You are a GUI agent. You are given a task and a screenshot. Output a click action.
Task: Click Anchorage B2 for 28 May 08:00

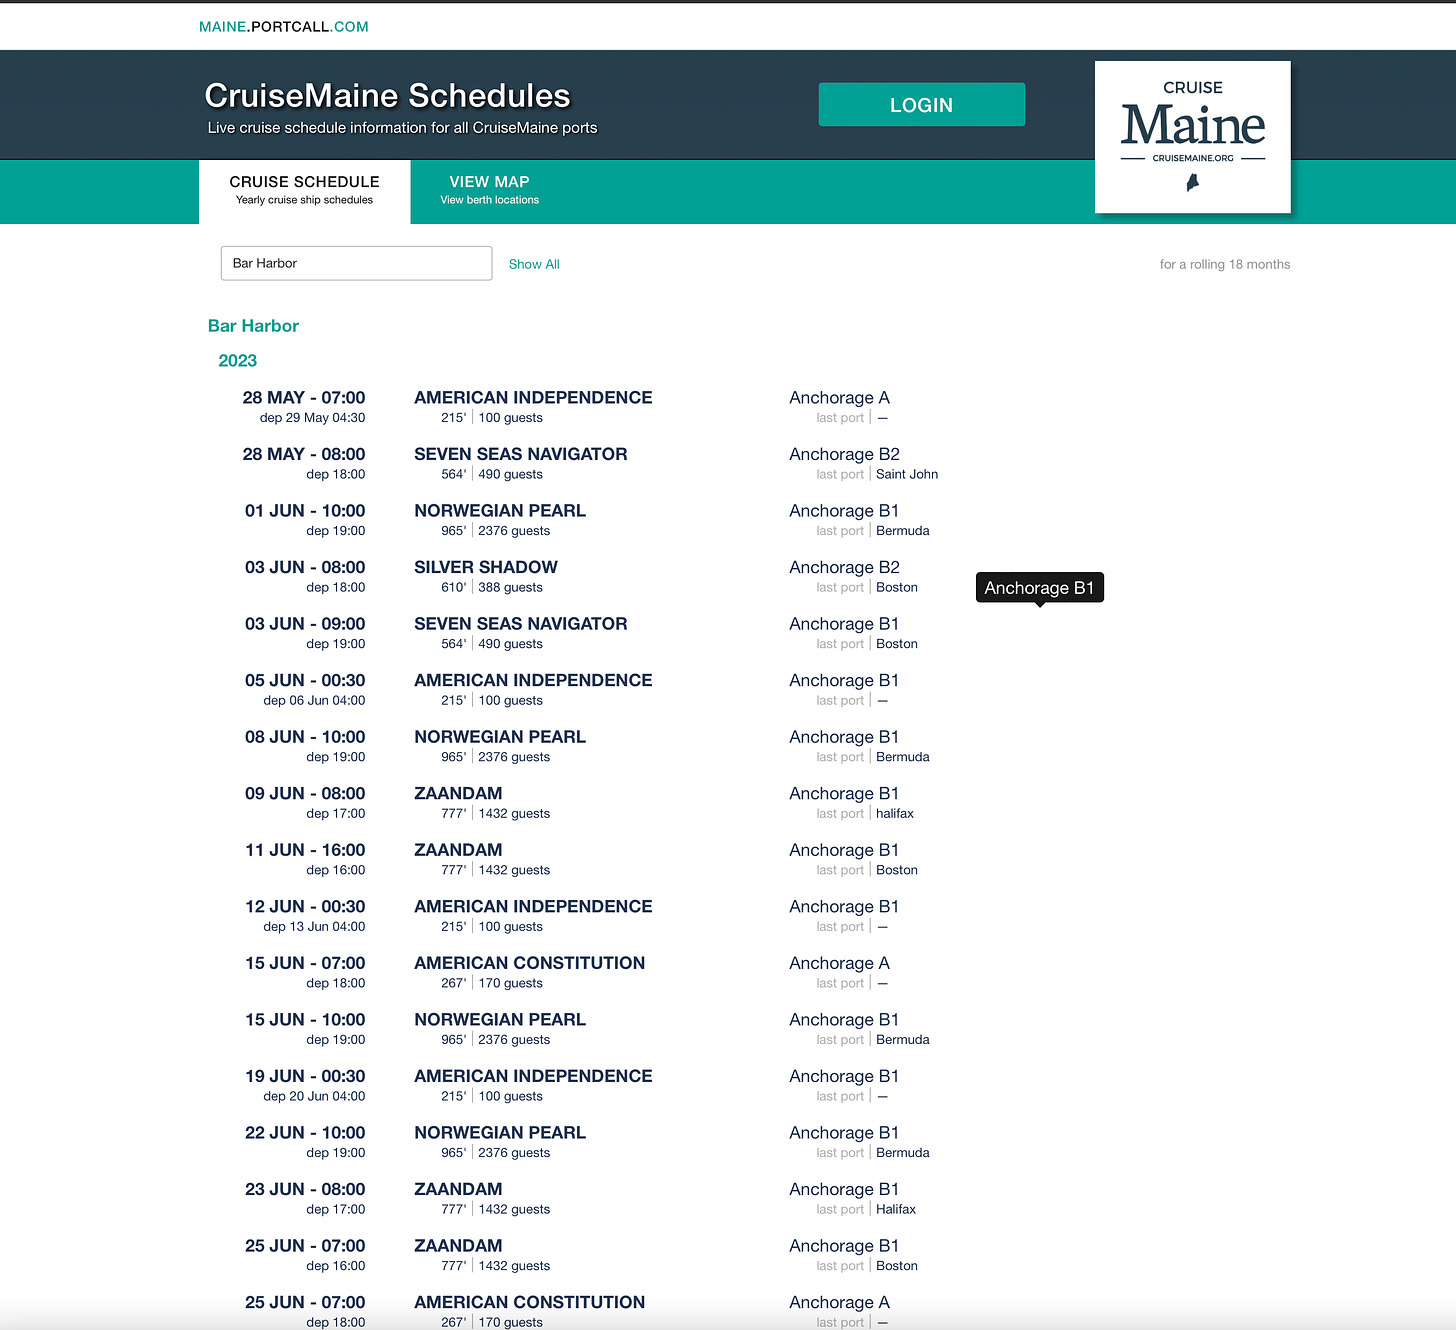click(844, 454)
